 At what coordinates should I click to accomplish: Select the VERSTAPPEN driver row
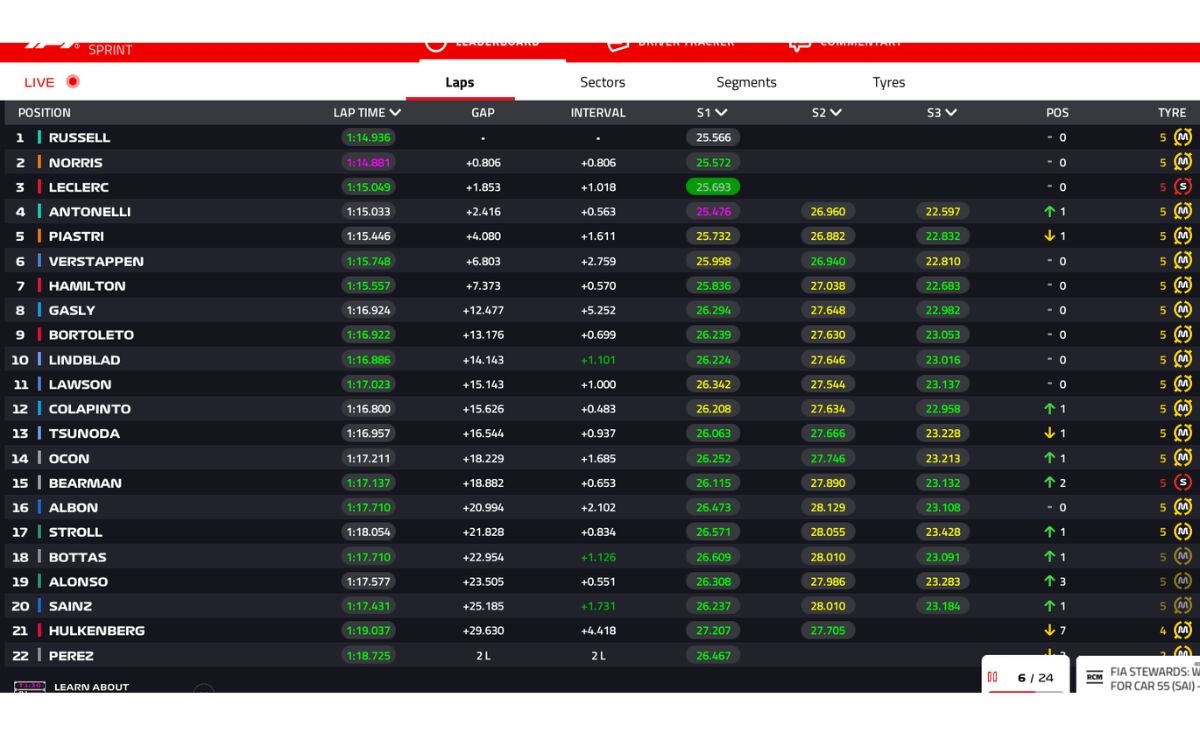pyautogui.click(x=600, y=261)
